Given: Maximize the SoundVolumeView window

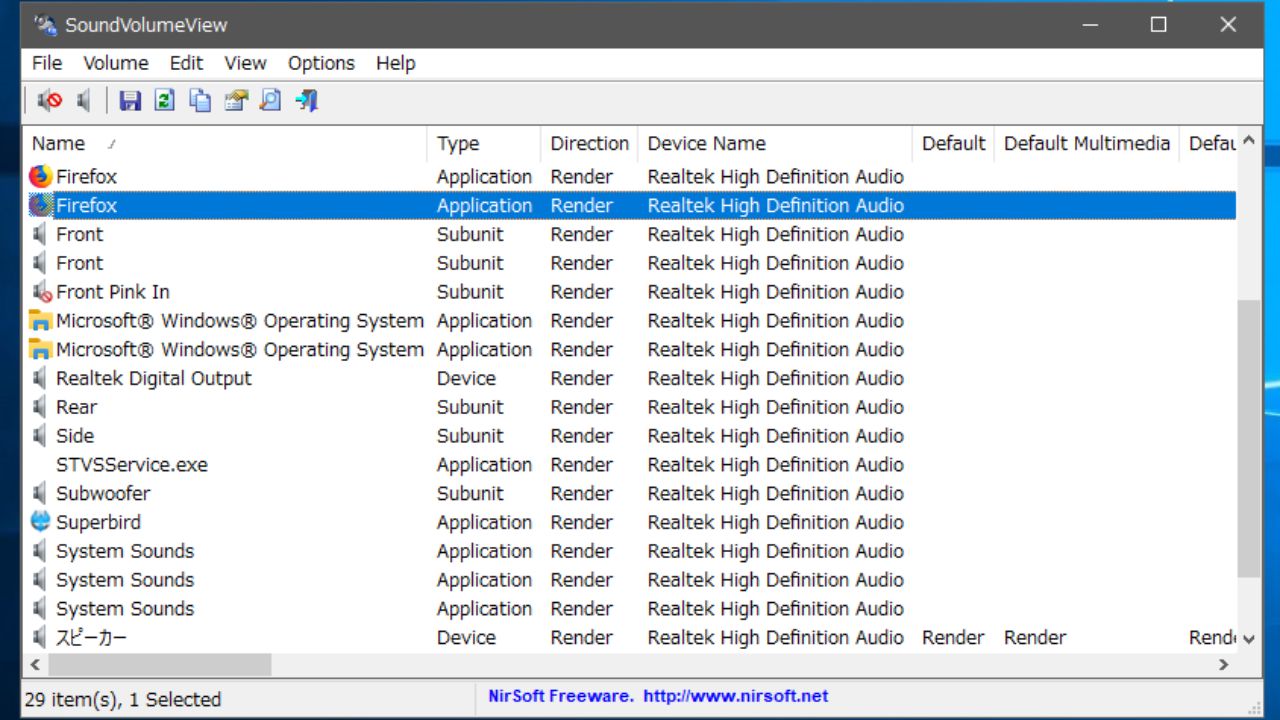Looking at the screenshot, I should tap(1158, 25).
